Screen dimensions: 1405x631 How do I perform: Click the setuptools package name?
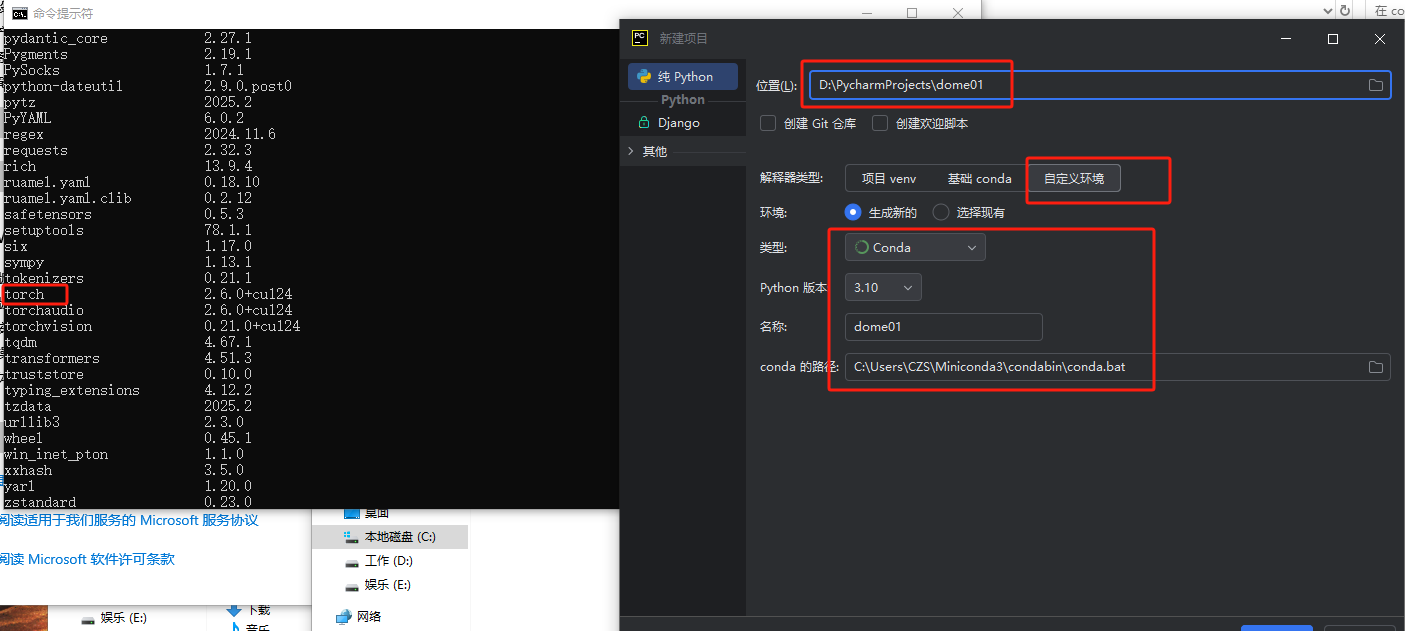point(44,231)
